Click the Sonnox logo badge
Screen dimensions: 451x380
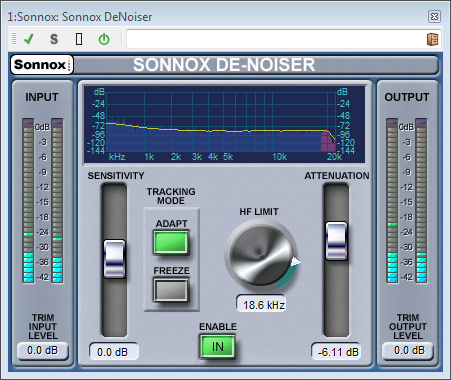(x=42, y=64)
